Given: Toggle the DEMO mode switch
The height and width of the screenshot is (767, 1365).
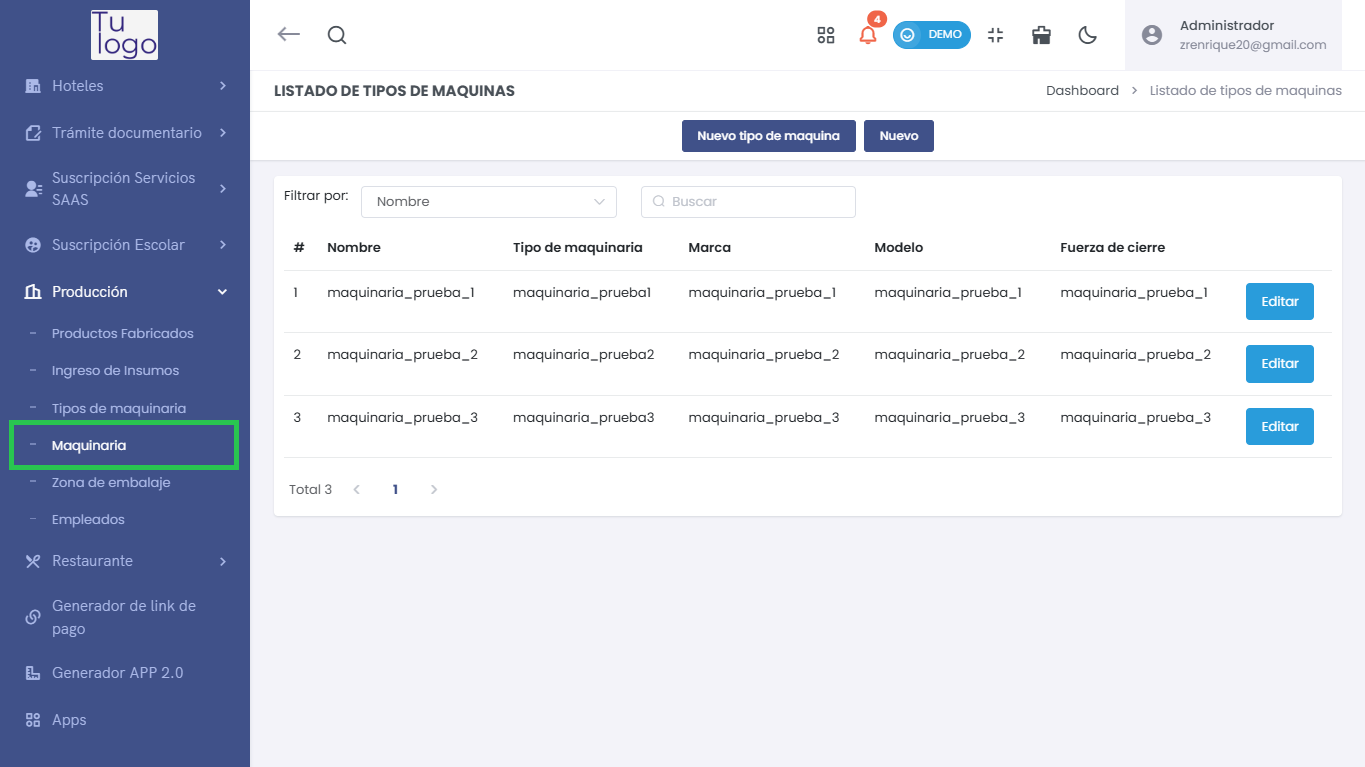Looking at the screenshot, I should (931, 35).
